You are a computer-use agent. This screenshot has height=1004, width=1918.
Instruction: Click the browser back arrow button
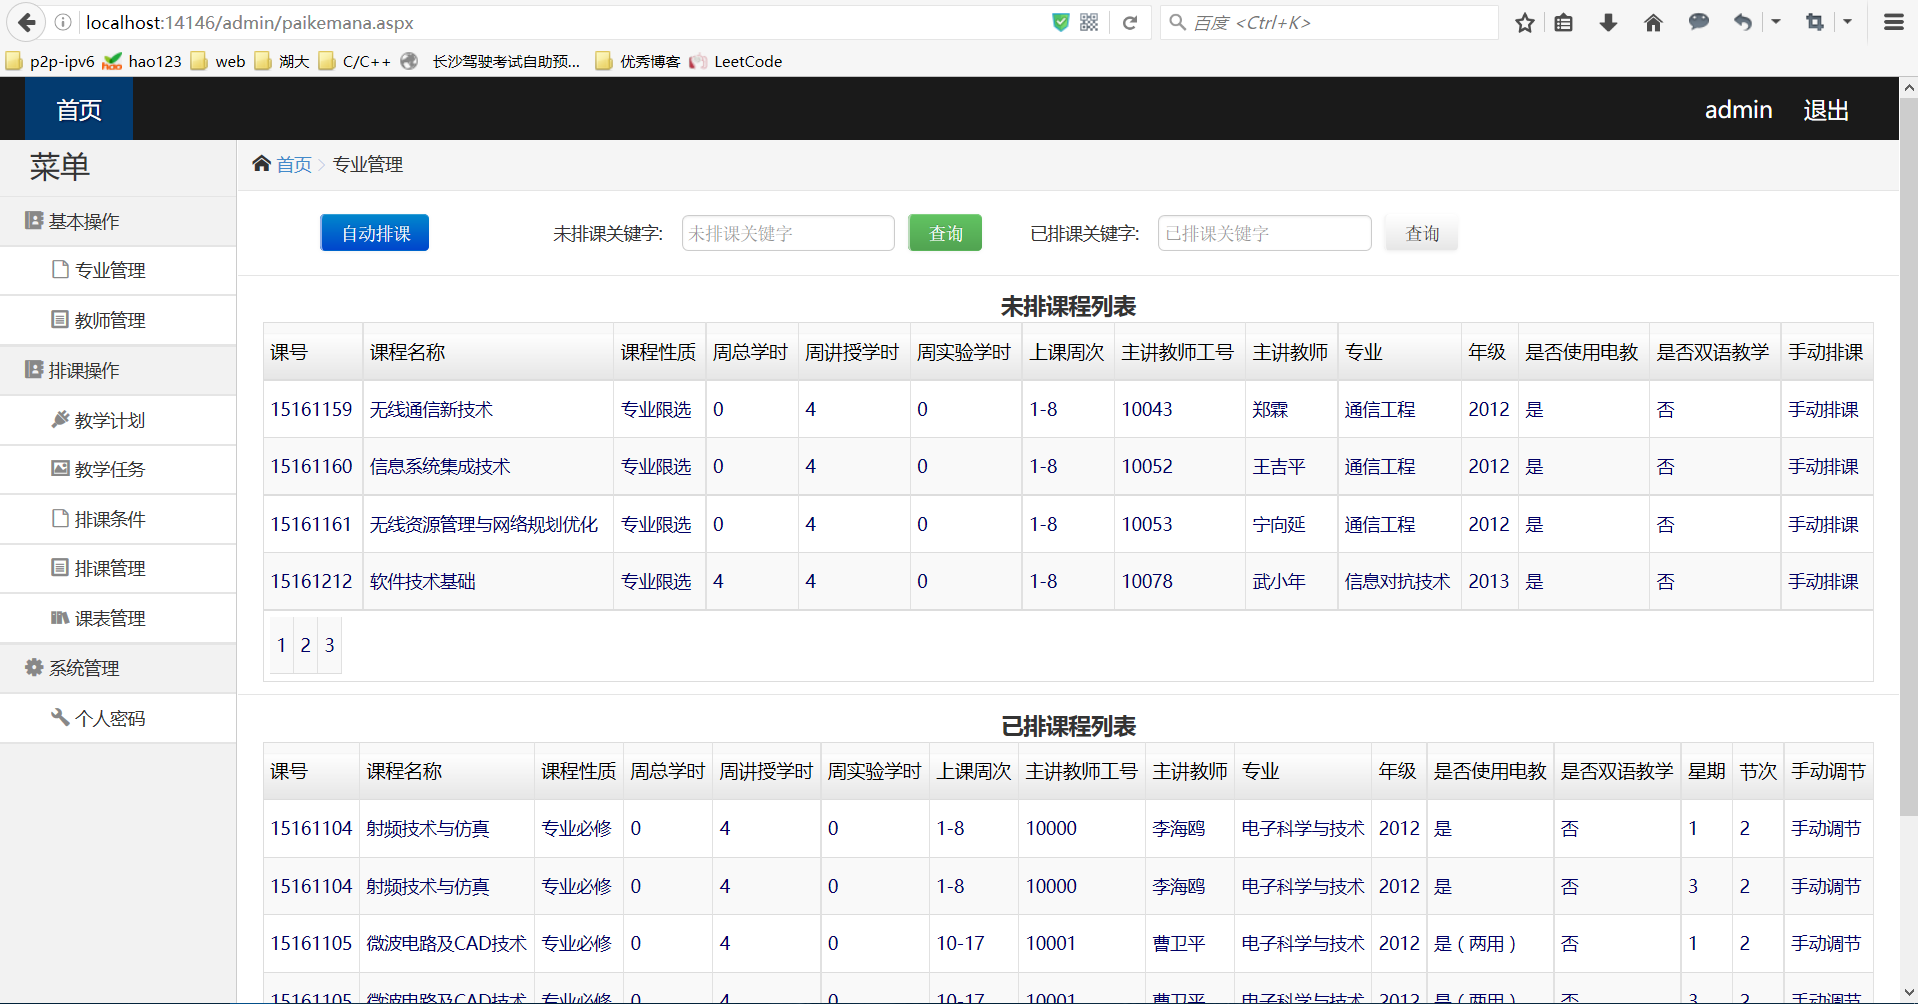click(x=27, y=22)
